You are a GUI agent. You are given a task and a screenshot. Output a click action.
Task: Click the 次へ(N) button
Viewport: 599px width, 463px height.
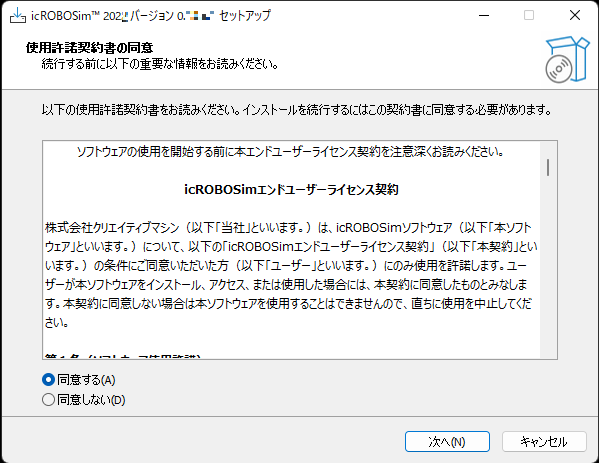pos(447,442)
